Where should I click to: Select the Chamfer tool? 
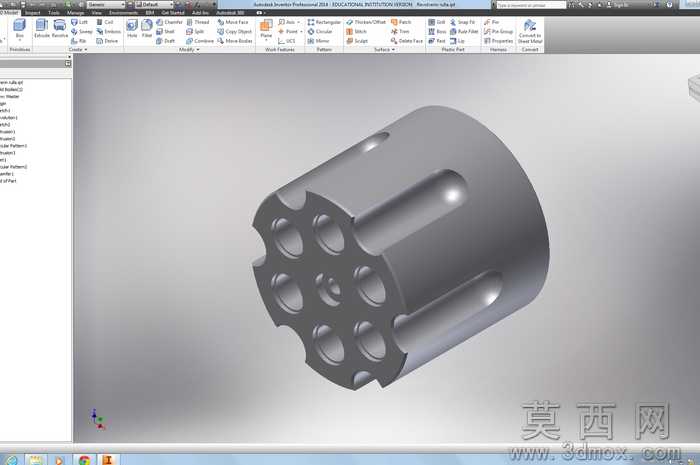click(169, 22)
